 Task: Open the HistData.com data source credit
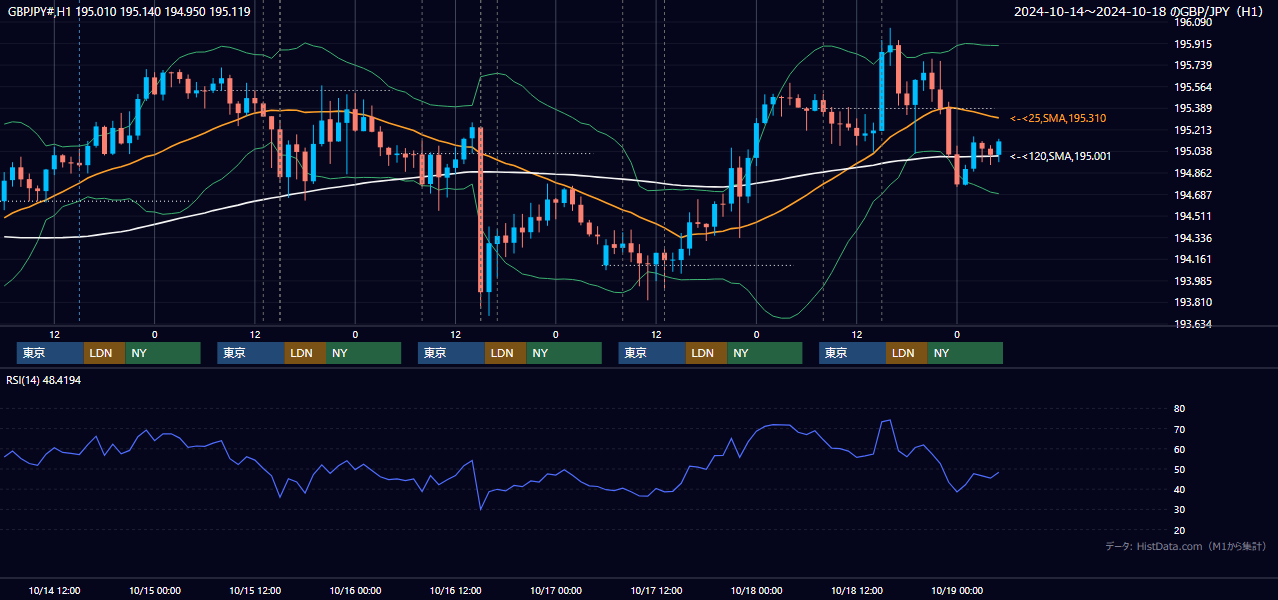pyautogui.click(x=1186, y=546)
